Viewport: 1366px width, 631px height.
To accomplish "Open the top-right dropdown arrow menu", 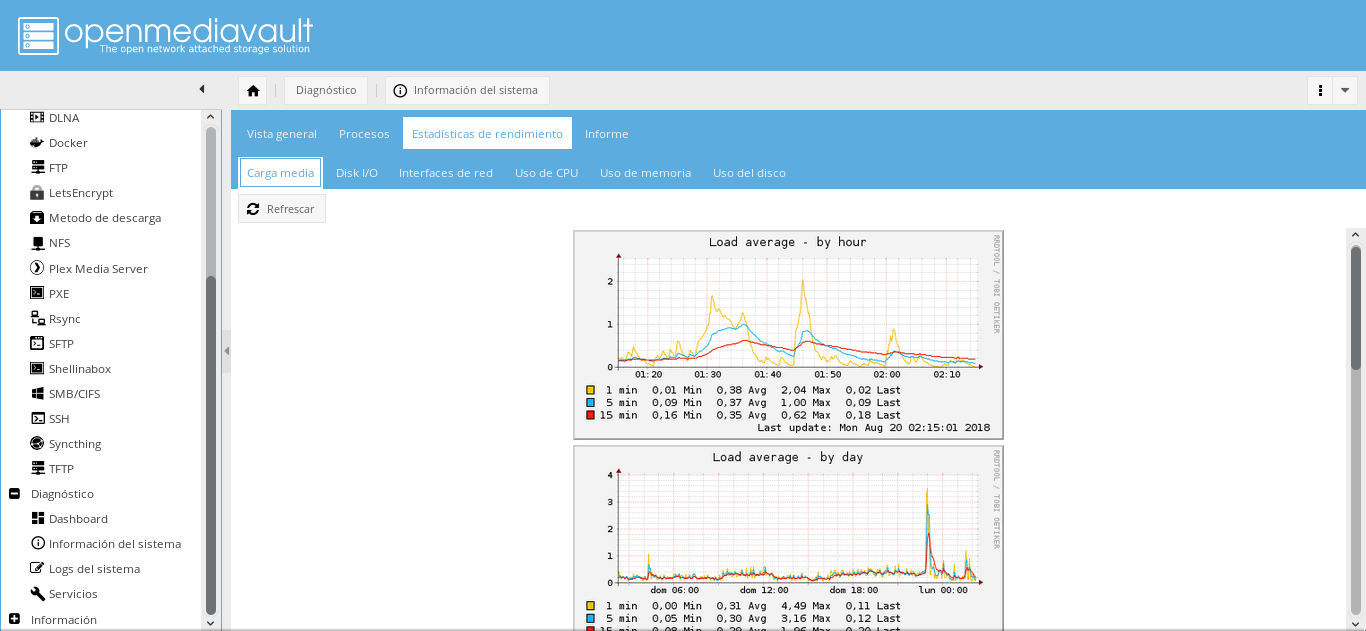I will pyautogui.click(x=1345, y=90).
